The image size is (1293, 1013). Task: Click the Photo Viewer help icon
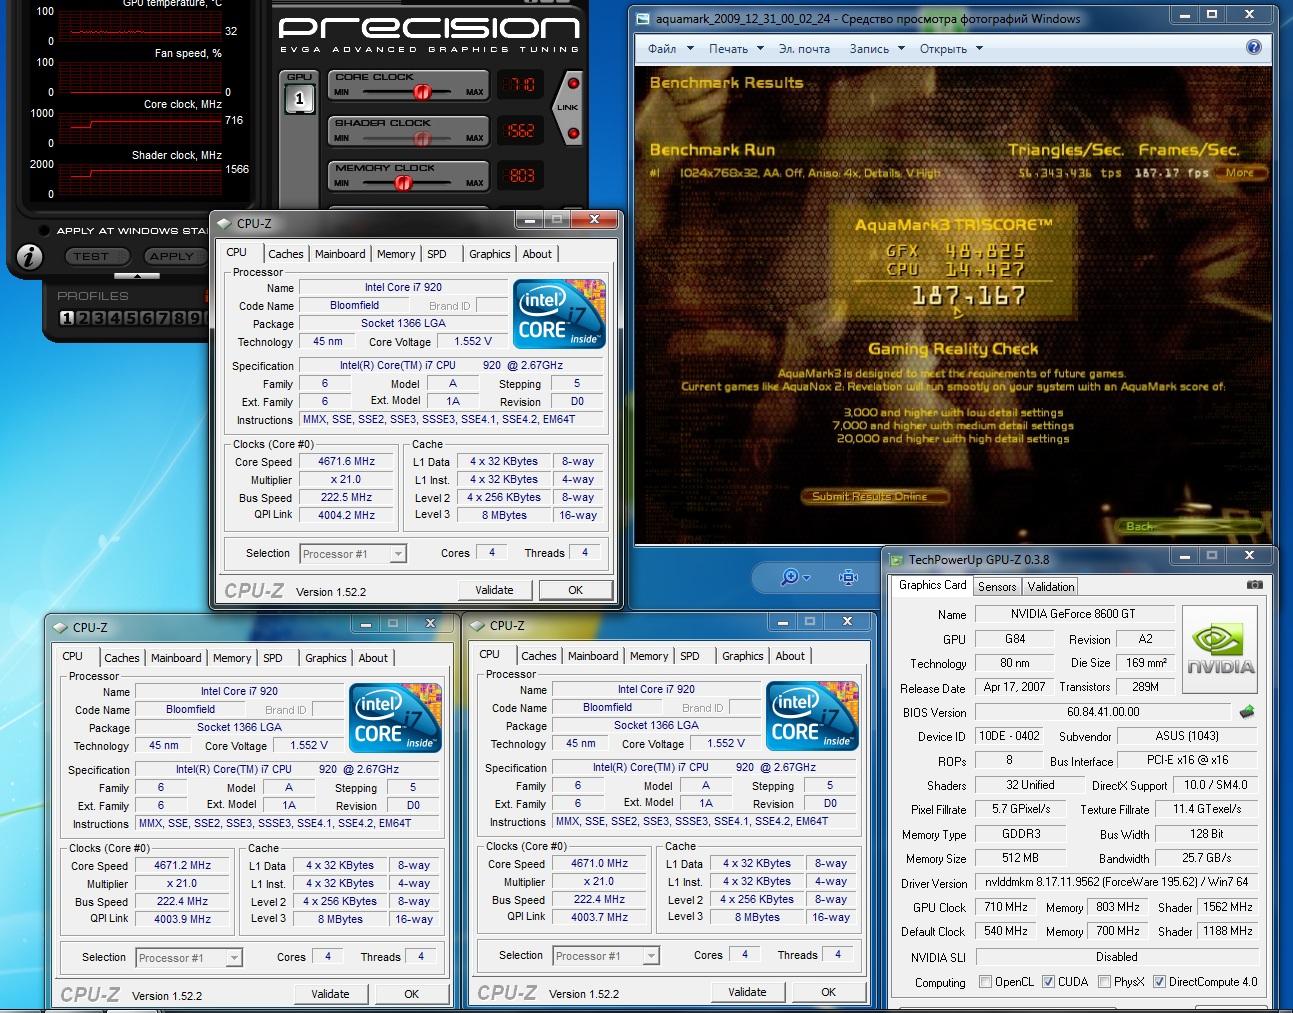(1254, 47)
